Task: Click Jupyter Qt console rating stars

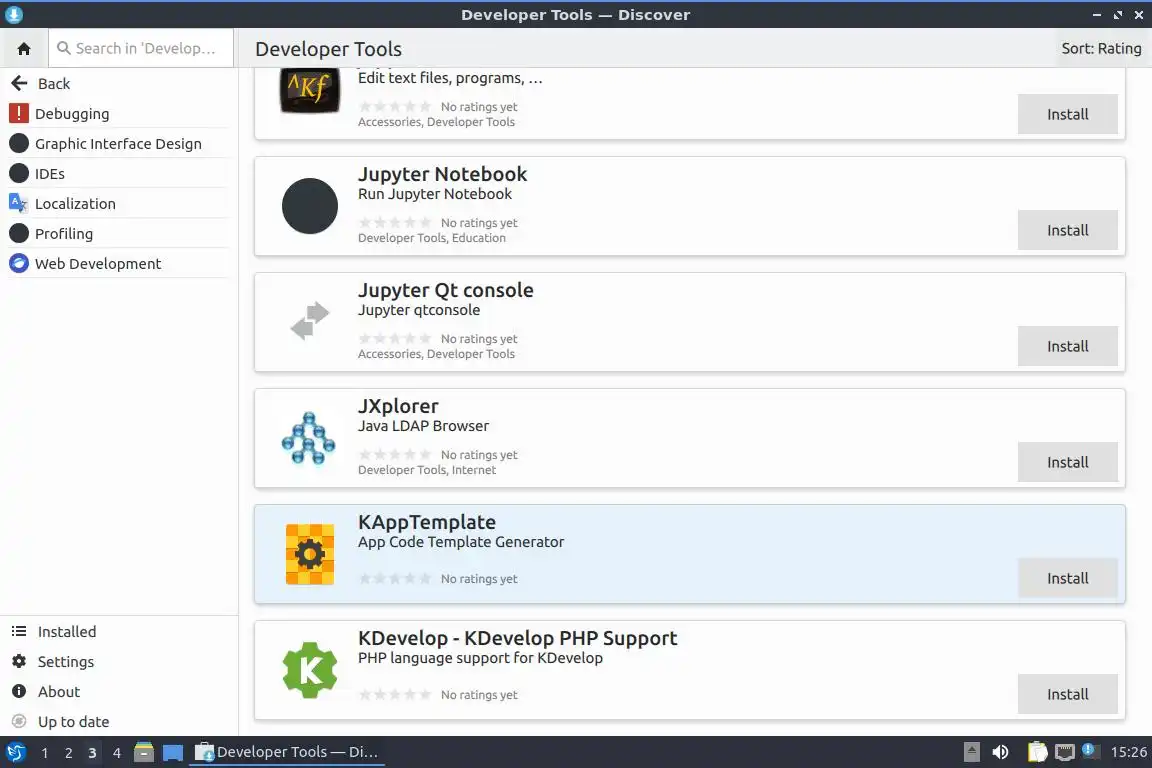Action: tap(395, 338)
